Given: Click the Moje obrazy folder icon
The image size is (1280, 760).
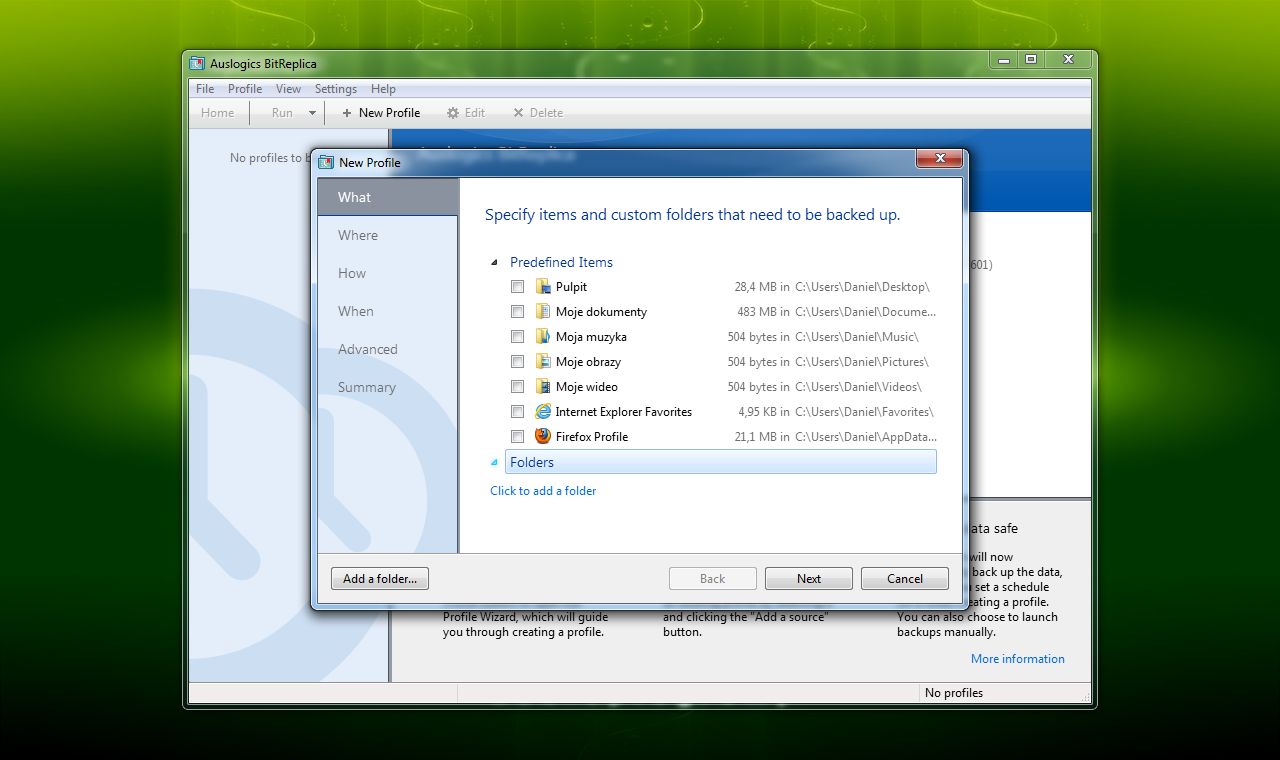Looking at the screenshot, I should 543,361.
